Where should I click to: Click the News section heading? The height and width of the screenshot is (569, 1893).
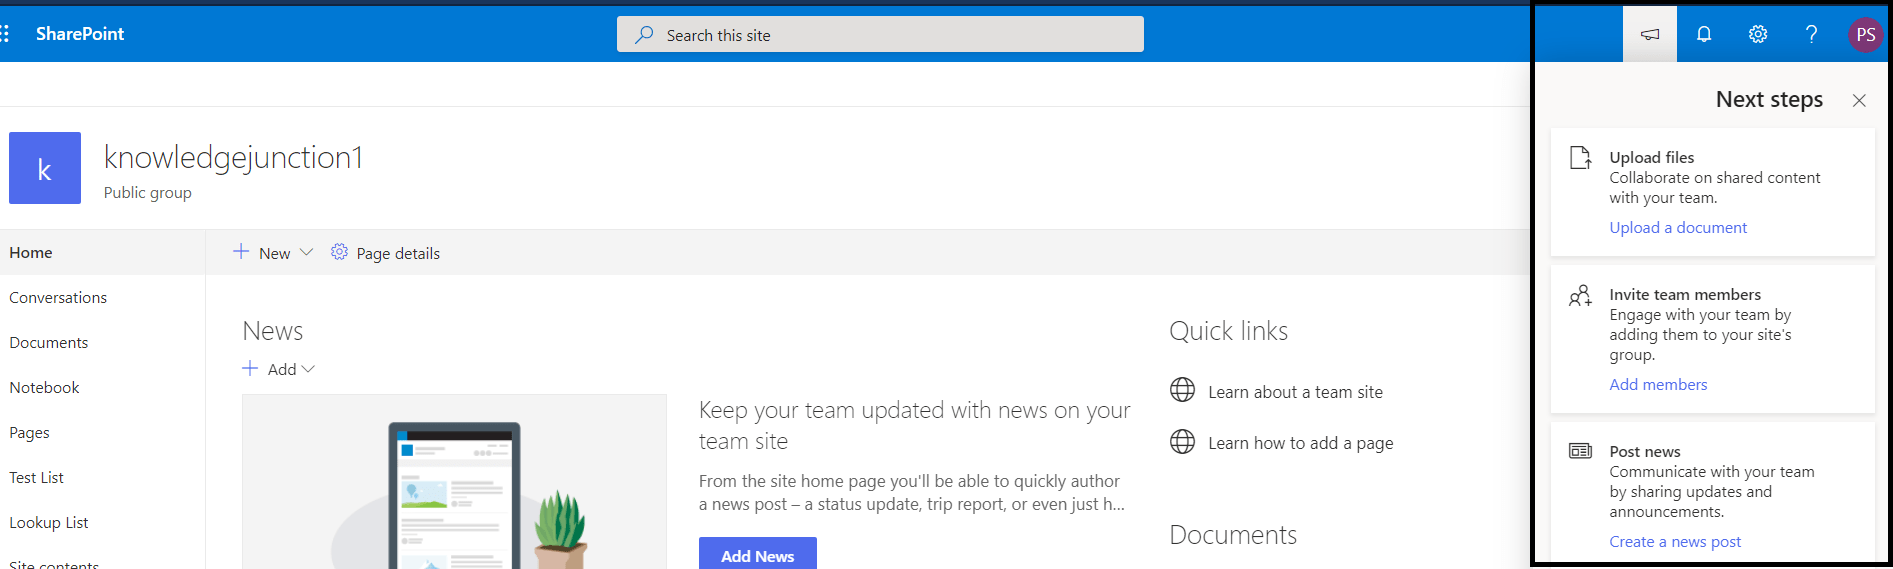click(272, 331)
